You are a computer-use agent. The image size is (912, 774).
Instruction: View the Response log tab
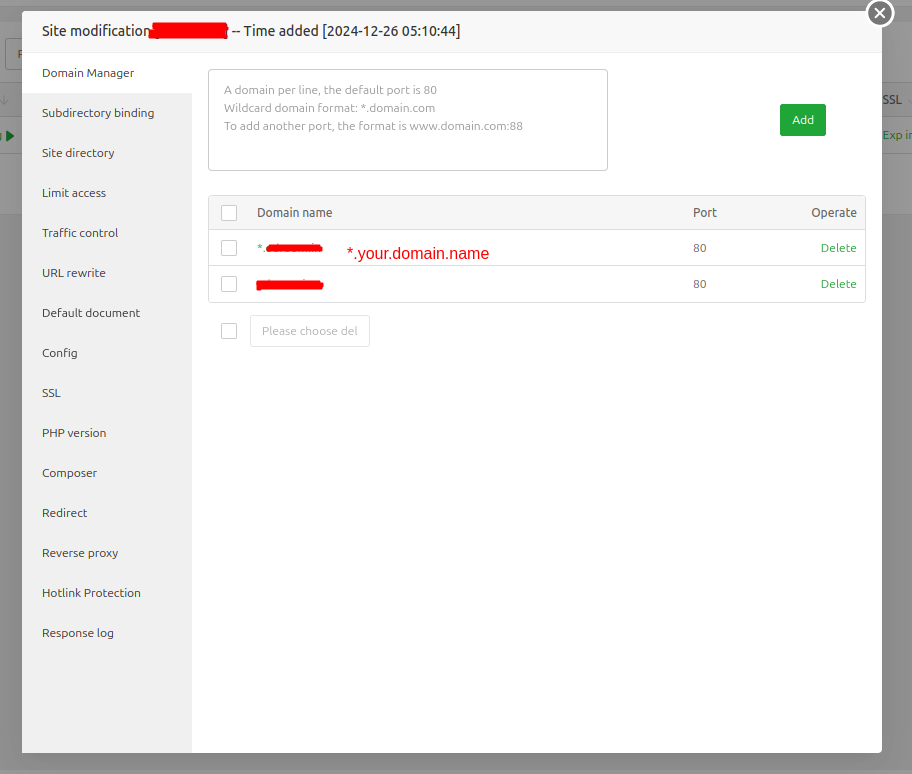point(78,633)
